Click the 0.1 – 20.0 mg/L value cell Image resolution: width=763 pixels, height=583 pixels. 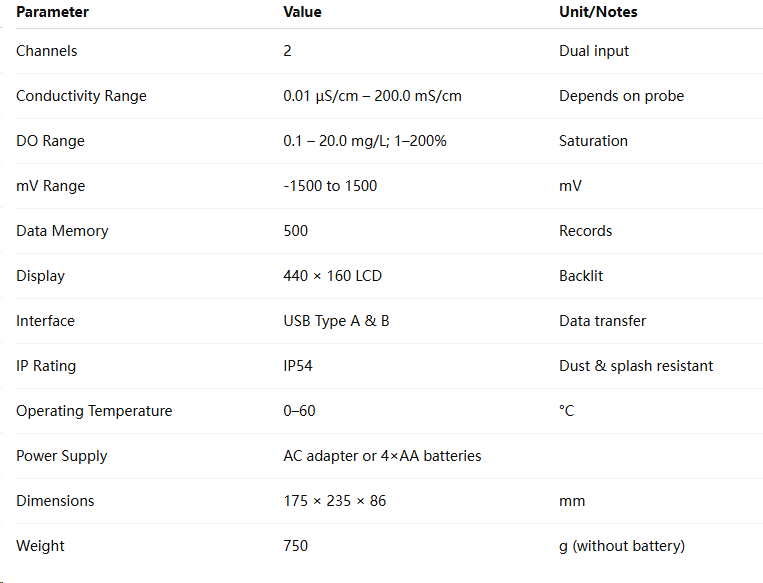coord(364,141)
